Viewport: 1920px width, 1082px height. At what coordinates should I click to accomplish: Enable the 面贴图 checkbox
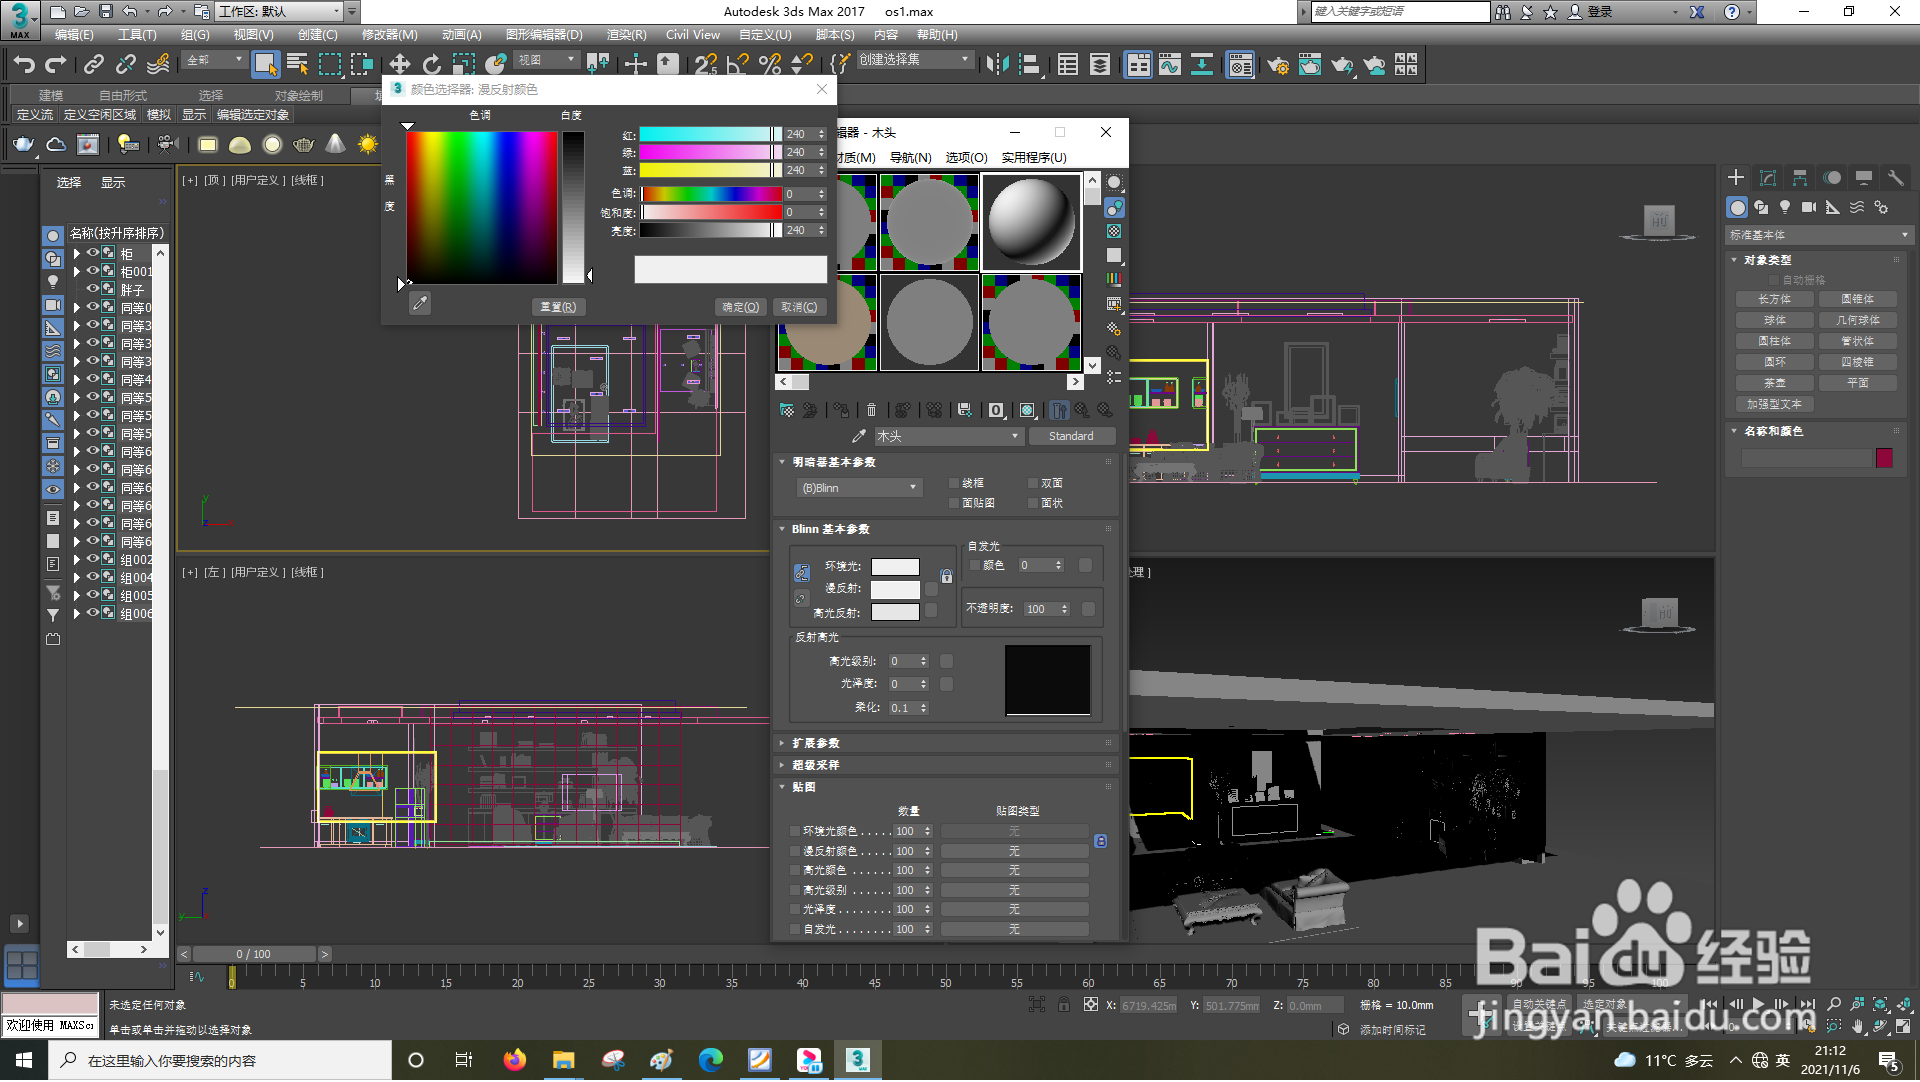[954, 503]
